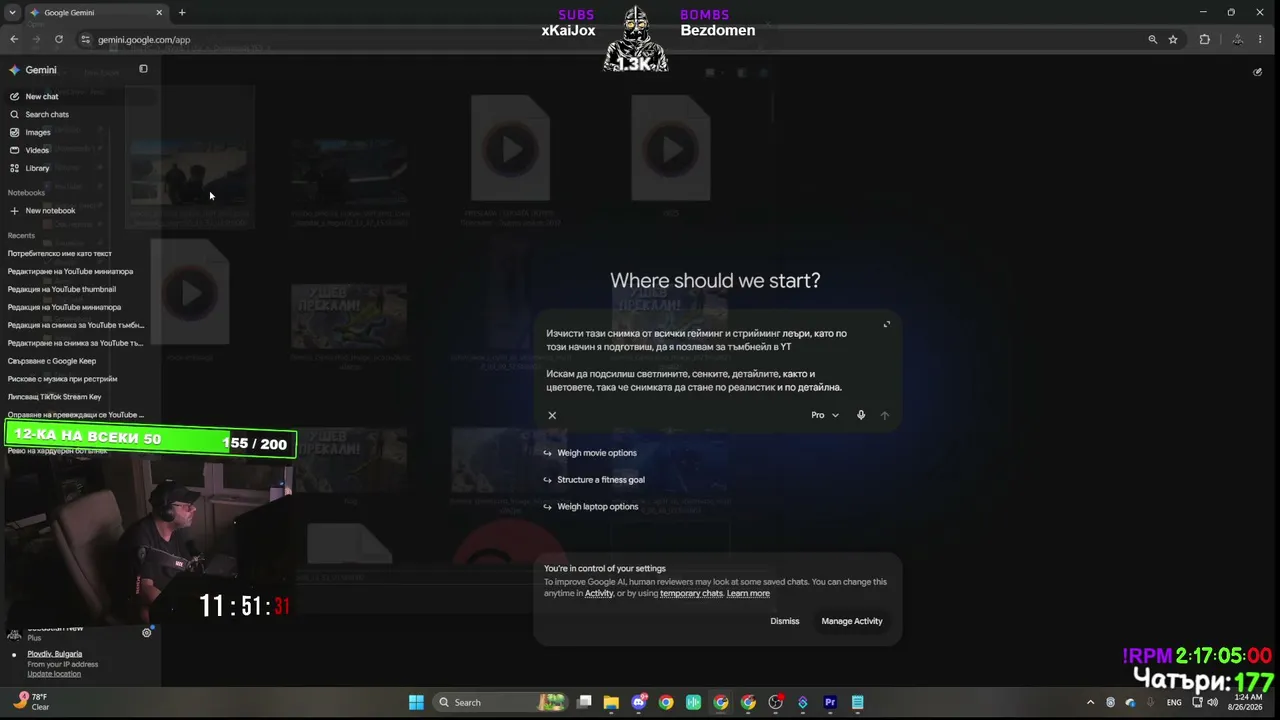This screenshot has width=1280, height=720.
Task: Open the Pro model dropdown
Action: click(825, 415)
